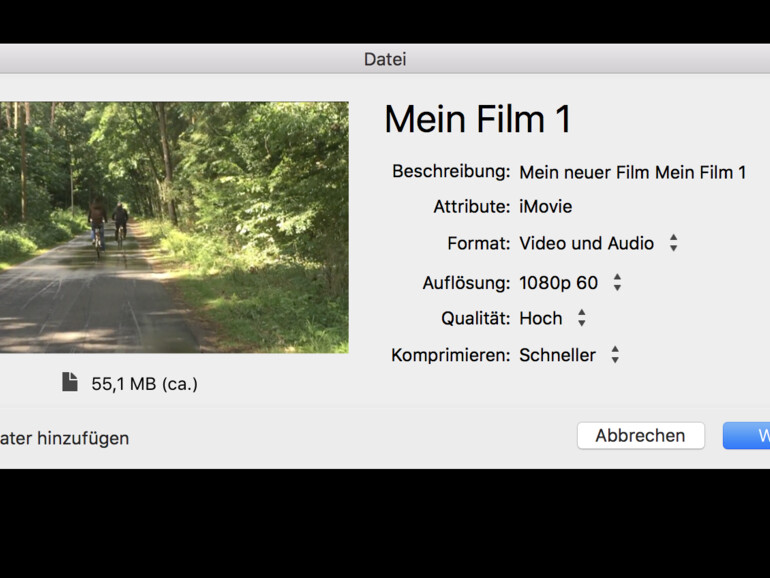770x578 pixels.
Task: Click the Format popup arrows icon
Action: pyautogui.click(x=673, y=243)
